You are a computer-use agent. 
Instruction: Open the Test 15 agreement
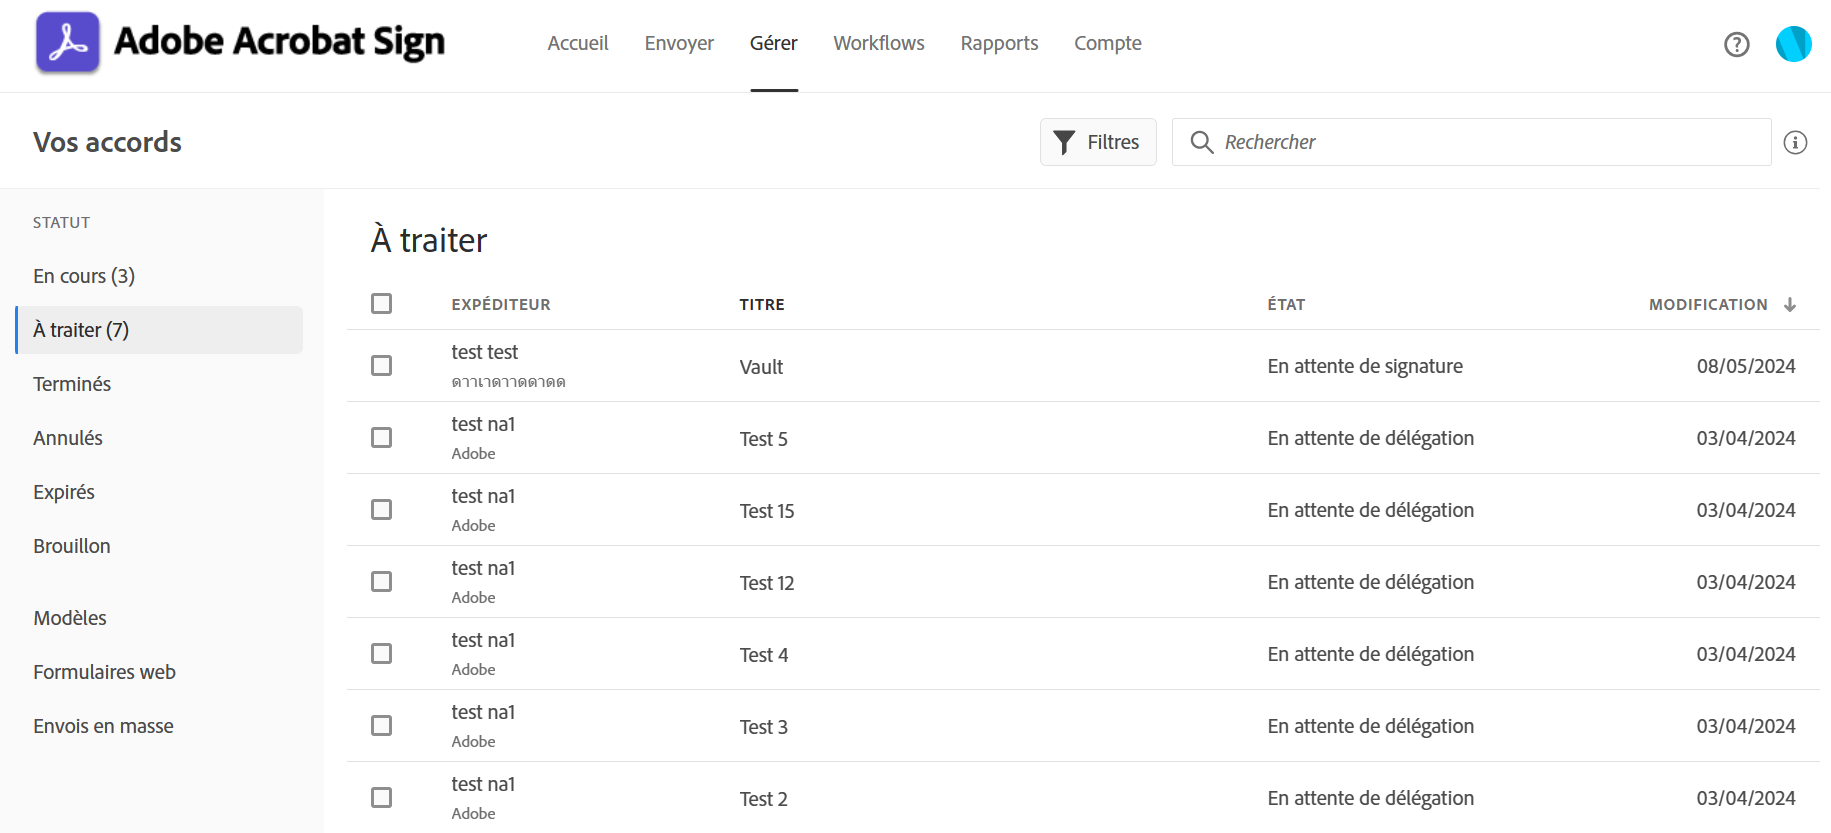(767, 511)
